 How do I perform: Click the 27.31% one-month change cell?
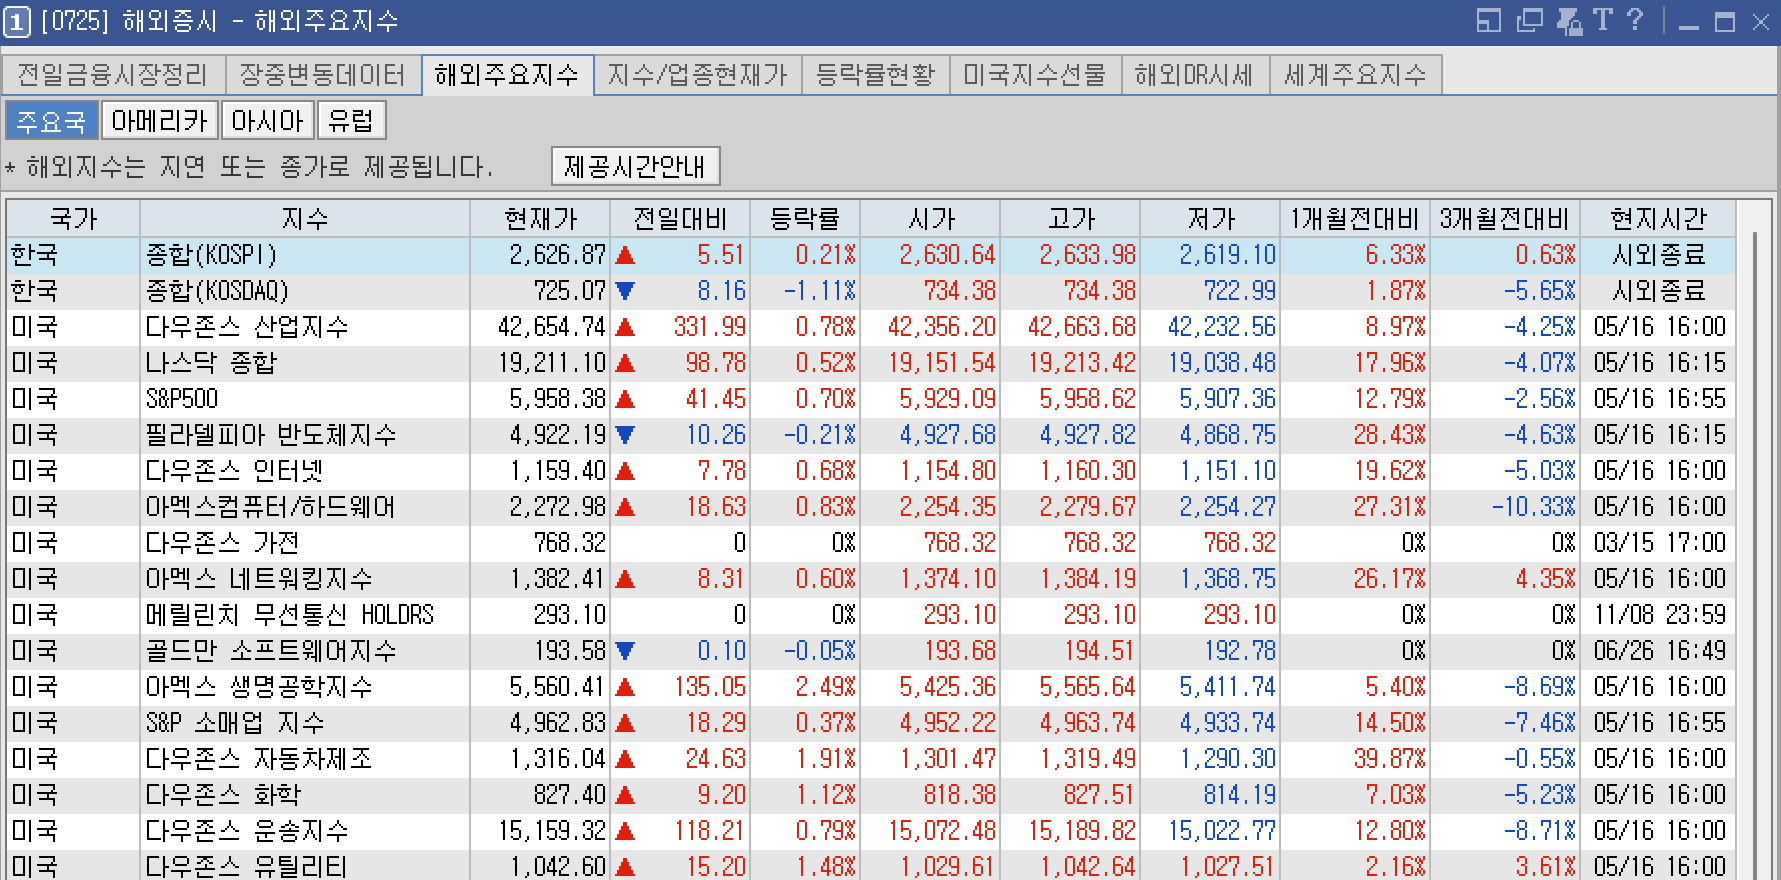pos(1390,507)
